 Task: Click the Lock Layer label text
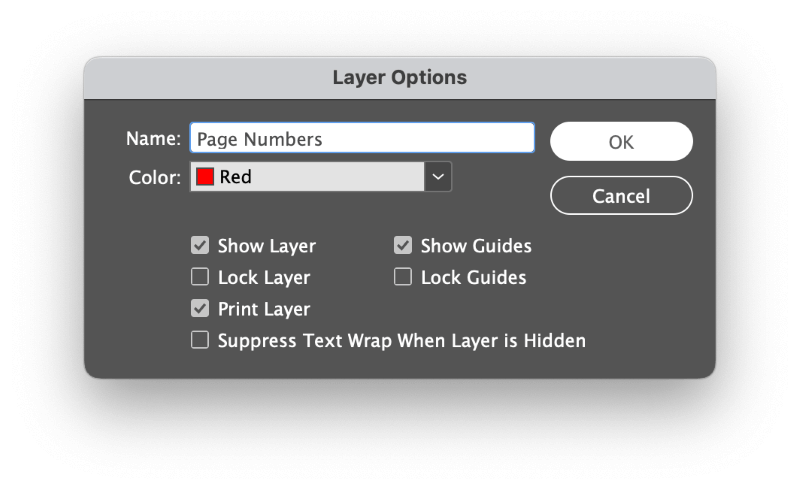click(x=264, y=278)
